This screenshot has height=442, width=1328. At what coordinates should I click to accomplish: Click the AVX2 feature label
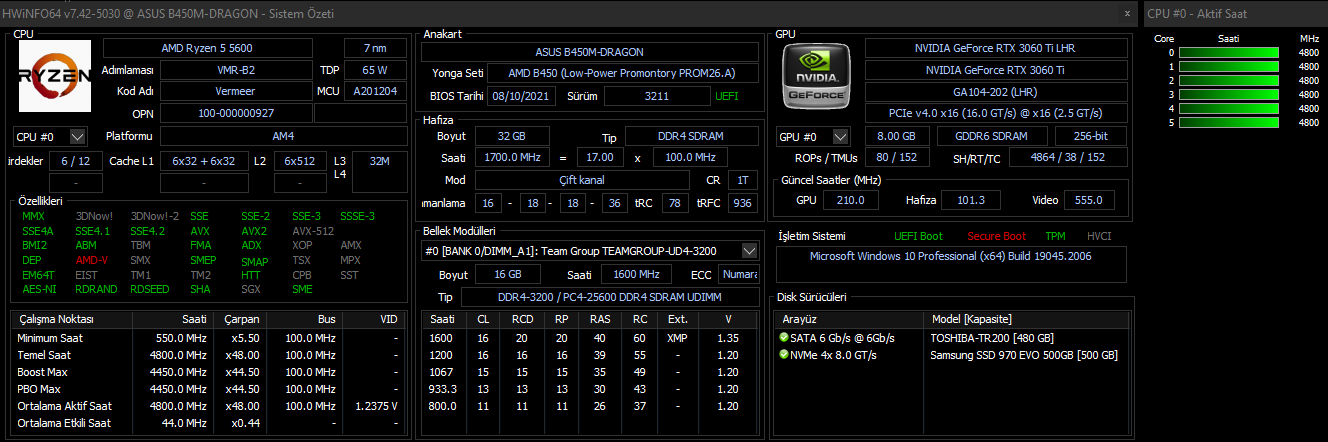point(254,230)
